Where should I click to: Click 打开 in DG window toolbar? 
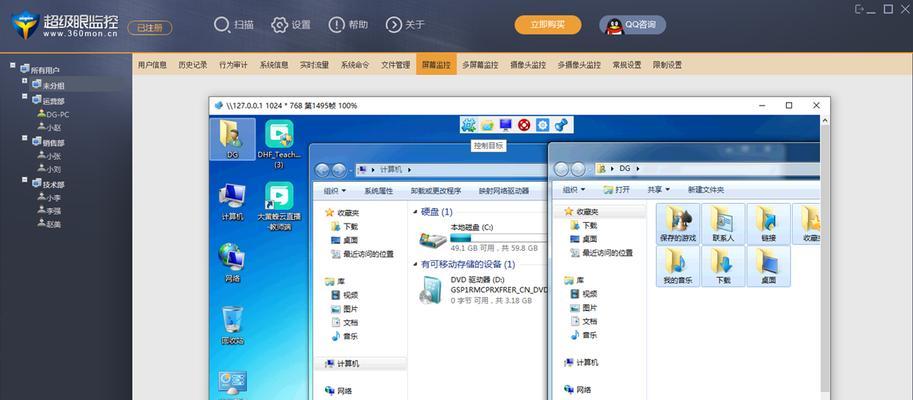(x=617, y=190)
